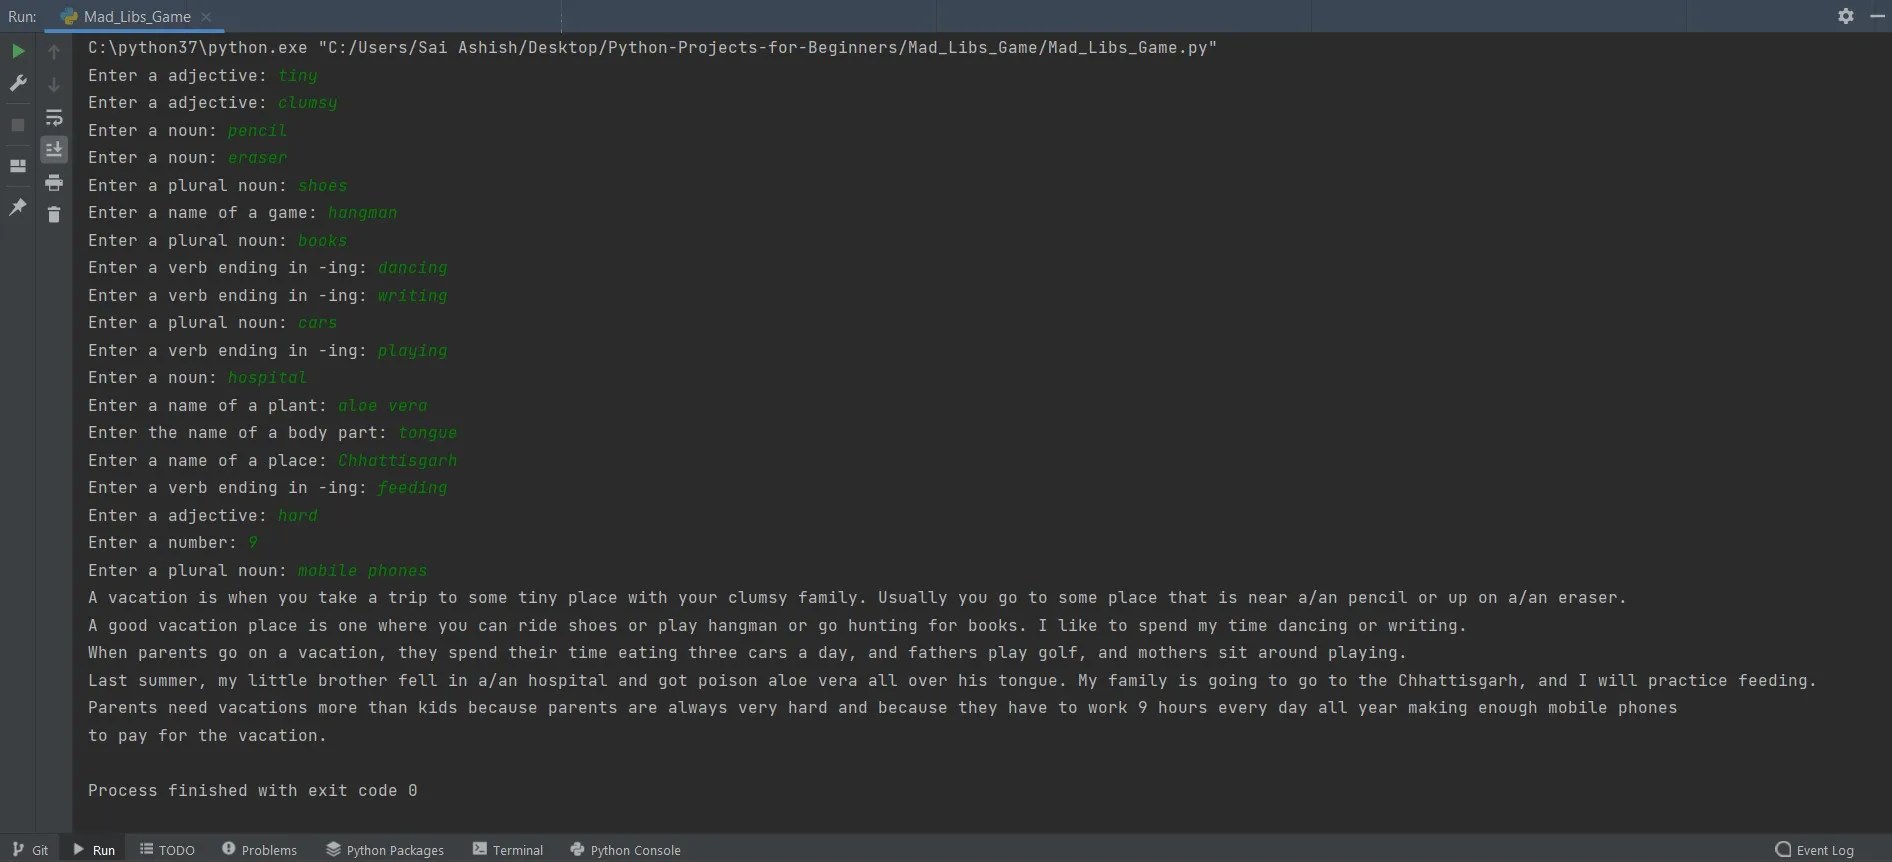
Task: Click the line starting 'When parents go on'
Action: pos(747,653)
